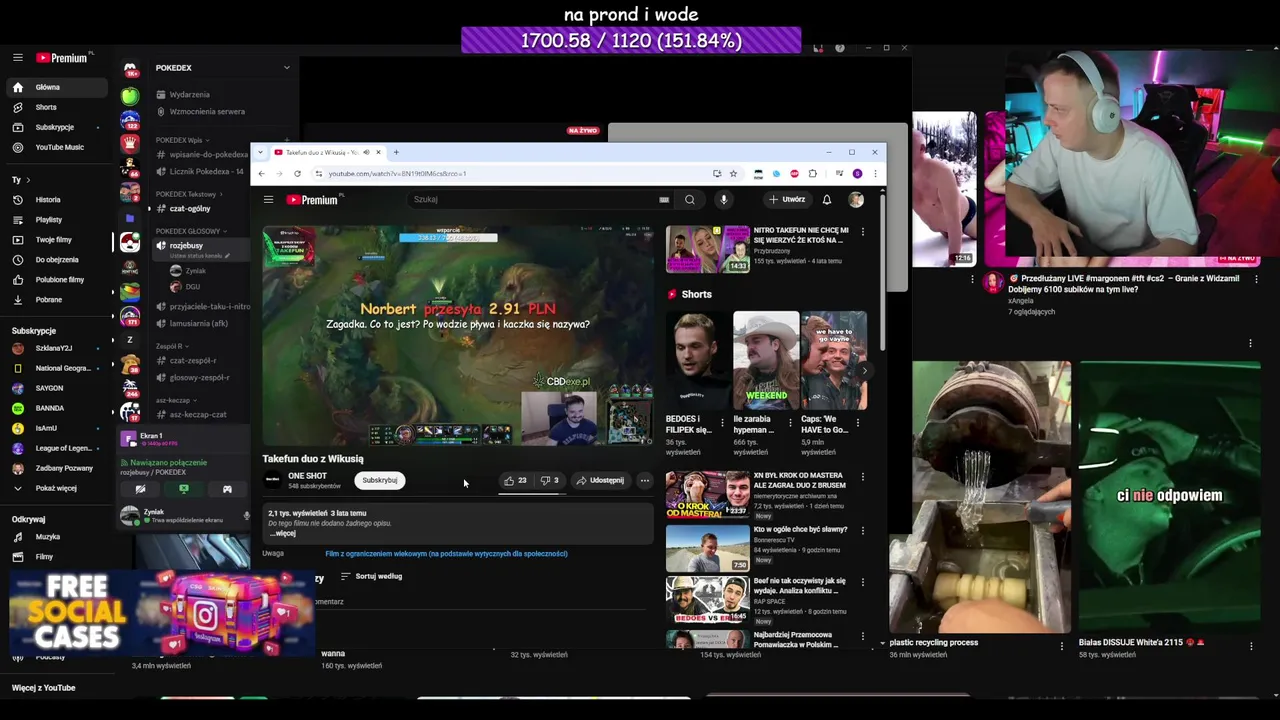Open the Sortuj według sort dropdown
Image resolution: width=1280 pixels, height=720 pixels.
[x=372, y=577]
